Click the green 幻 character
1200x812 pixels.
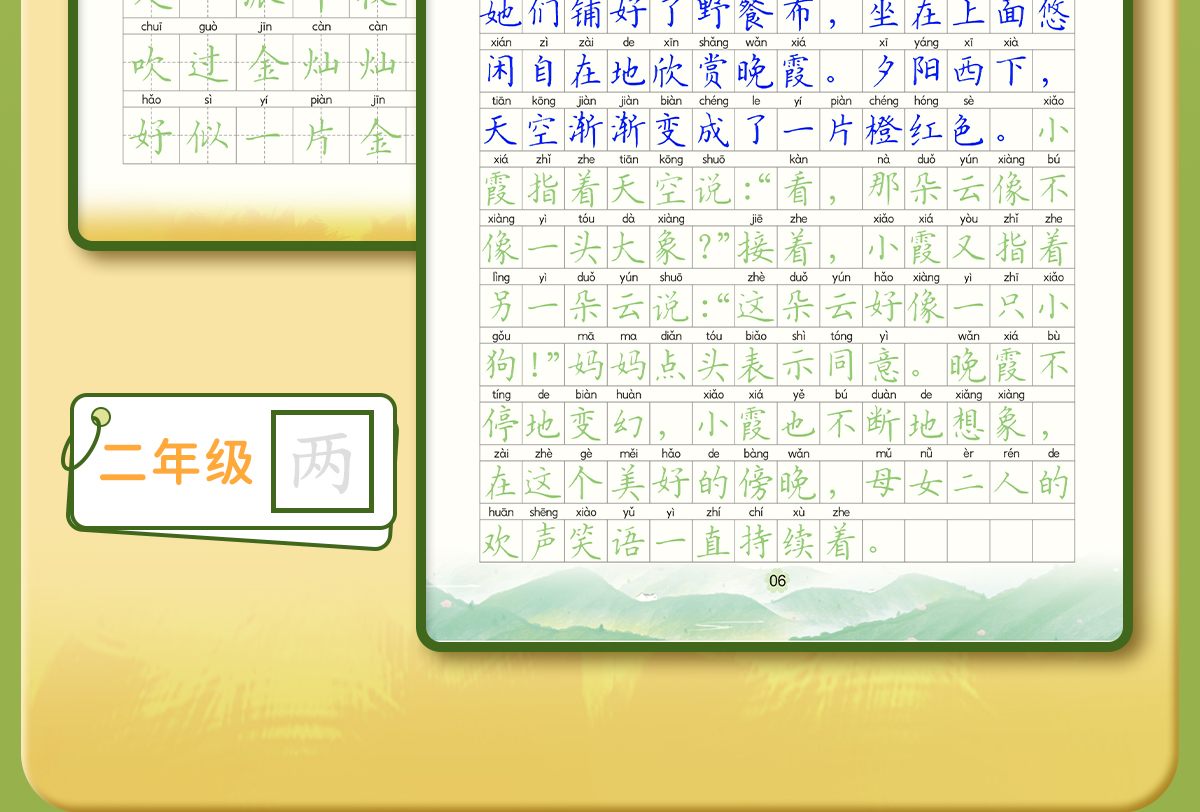[x=628, y=424]
